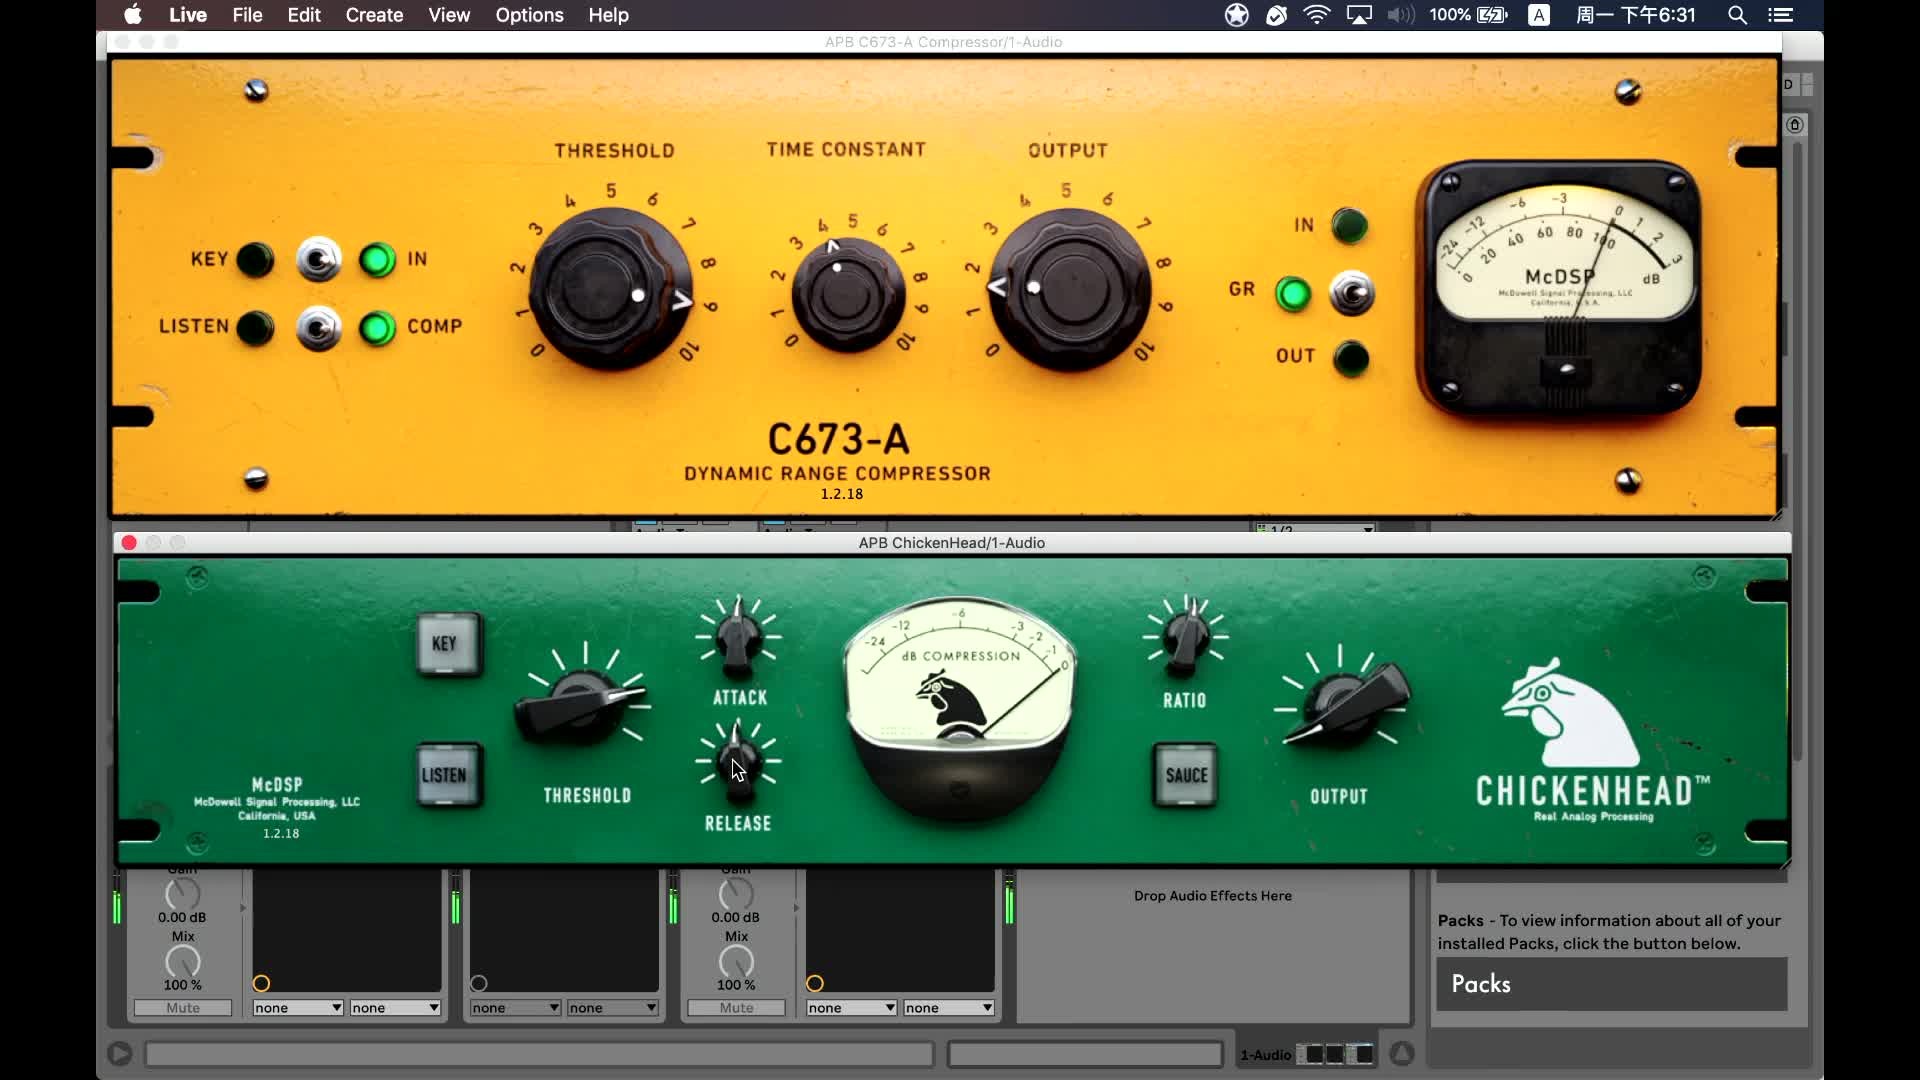
Task: Click the dark LISTEN indicator LED on C673-A
Action: [x=255, y=328]
